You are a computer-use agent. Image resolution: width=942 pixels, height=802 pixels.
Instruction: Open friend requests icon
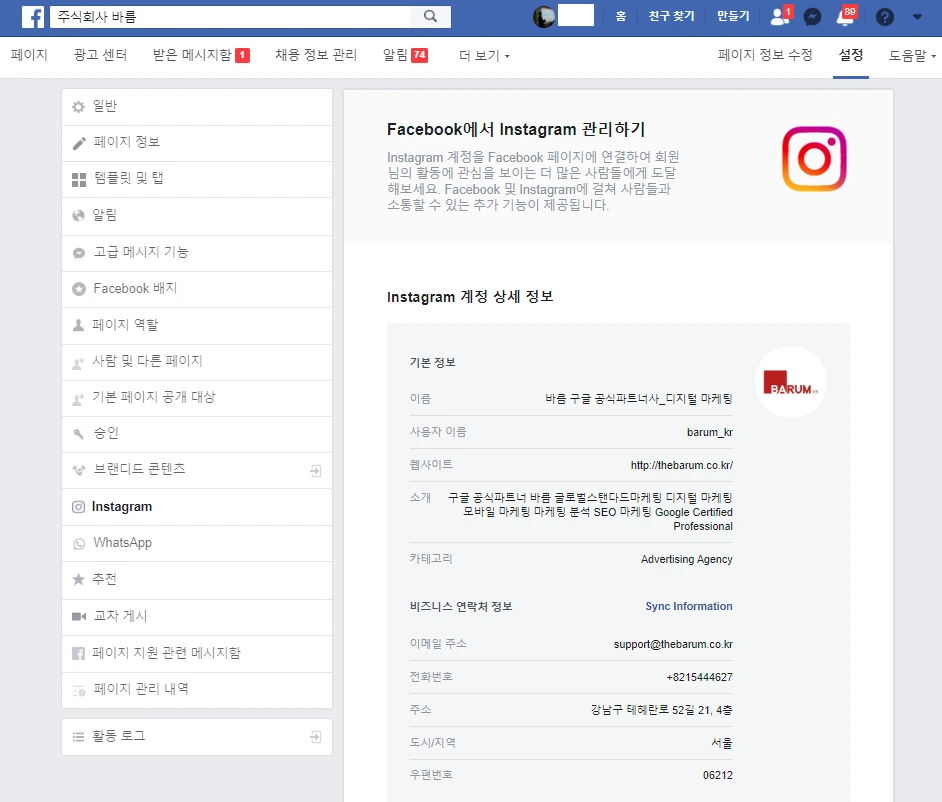780,16
